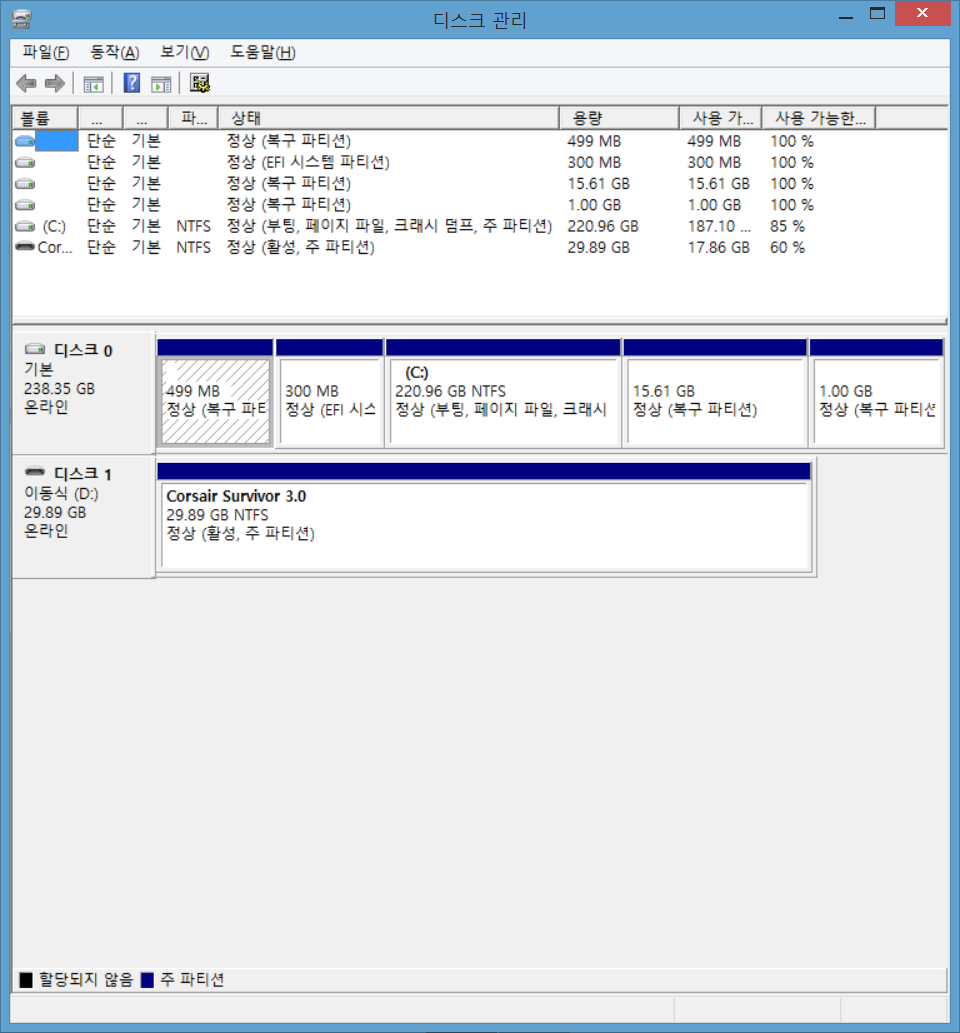Click the disk settings toolbar icon

[x=200, y=84]
